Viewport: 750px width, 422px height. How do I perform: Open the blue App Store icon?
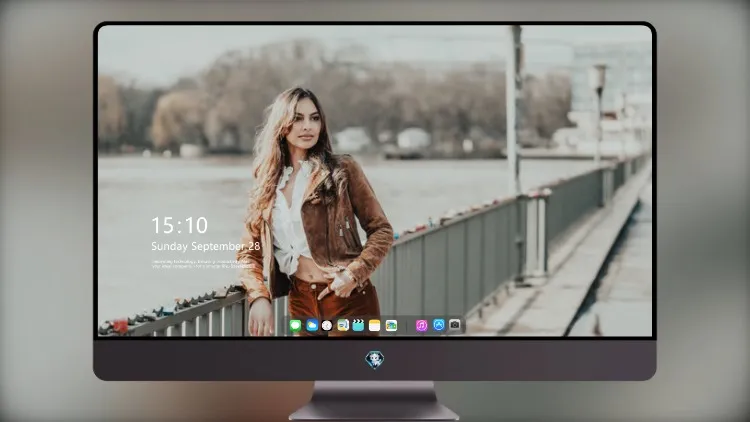(x=439, y=325)
